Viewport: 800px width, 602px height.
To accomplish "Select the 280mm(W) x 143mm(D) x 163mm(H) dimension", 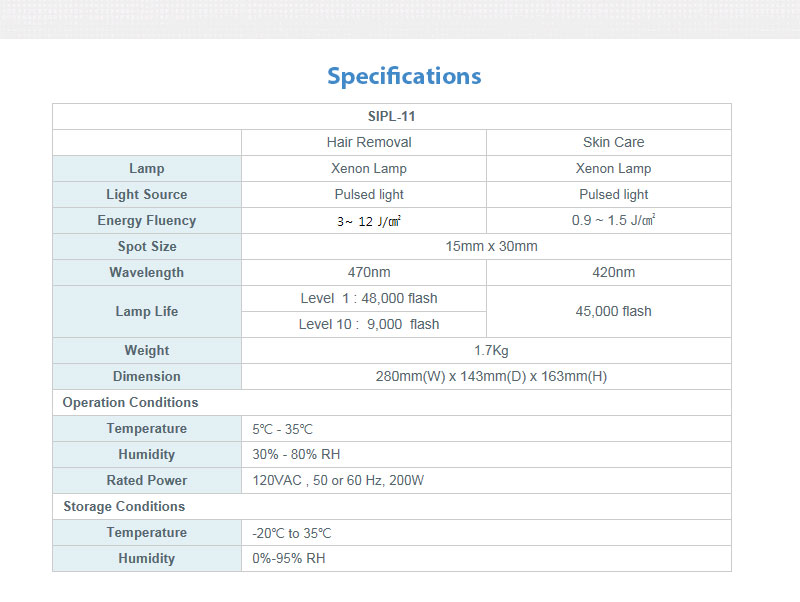I will pyautogui.click(x=491, y=376).
